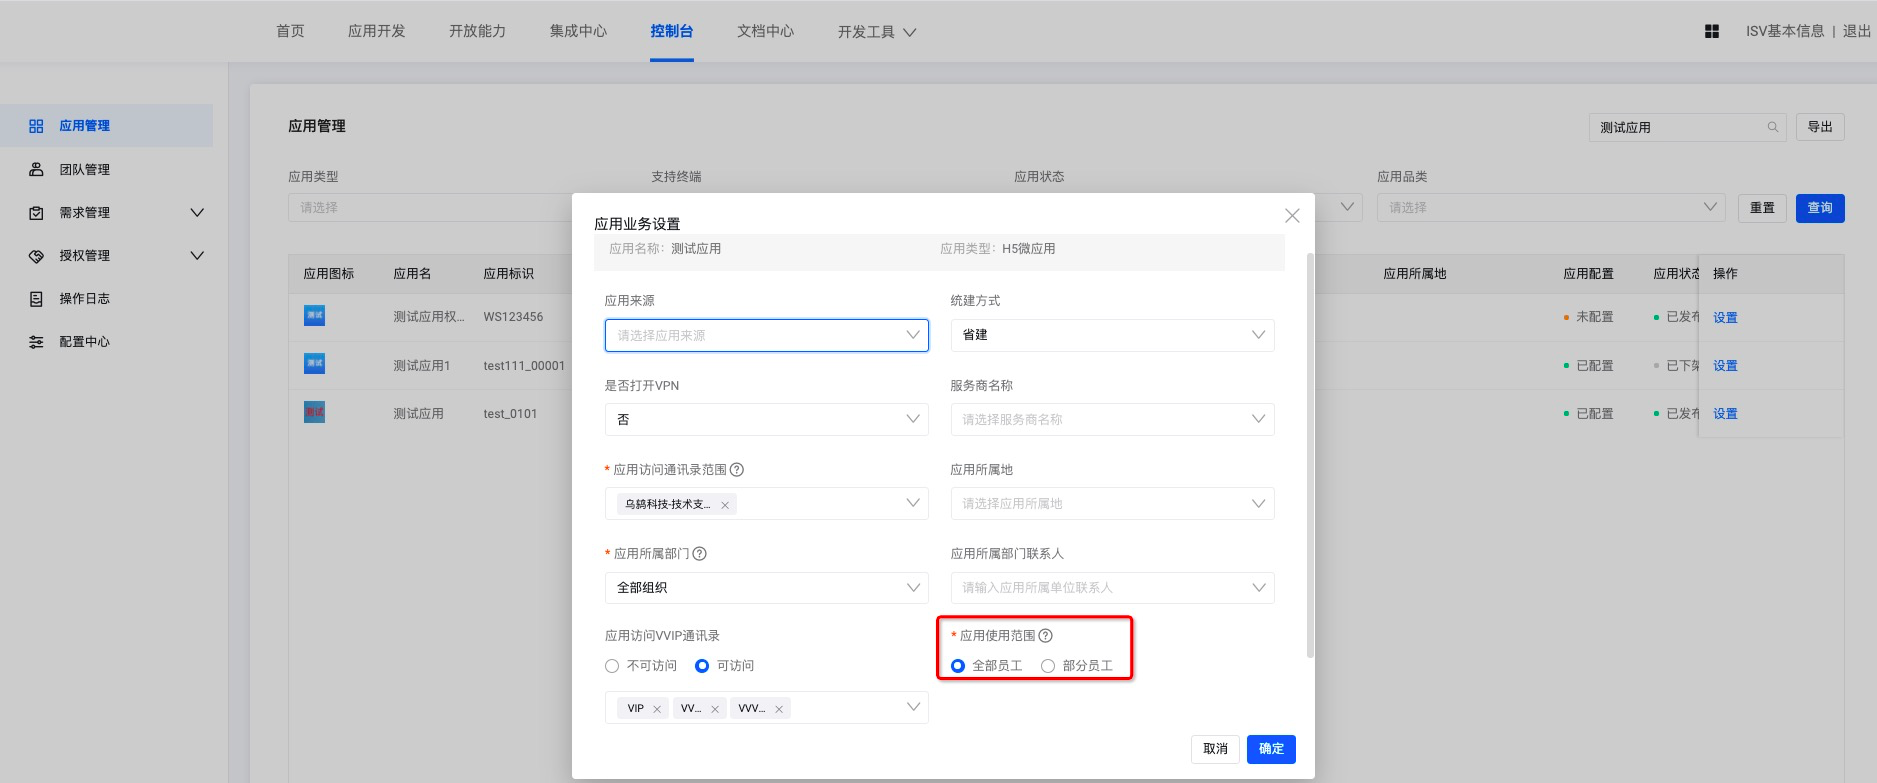Select 全部员工 radio option
1877x783 pixels.
[x=958, y=666]
